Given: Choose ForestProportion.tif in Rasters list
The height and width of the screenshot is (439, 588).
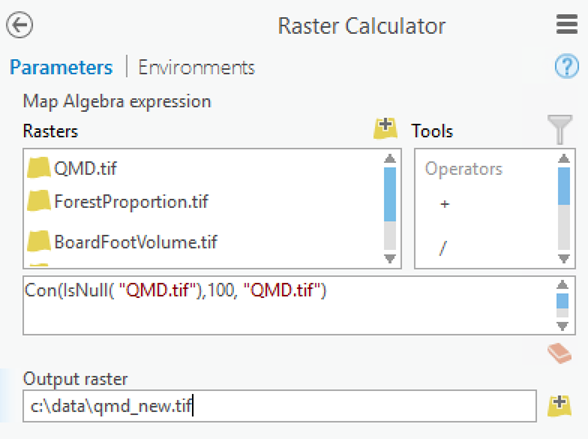Looking at the screenshot, I should pos(131,202).
